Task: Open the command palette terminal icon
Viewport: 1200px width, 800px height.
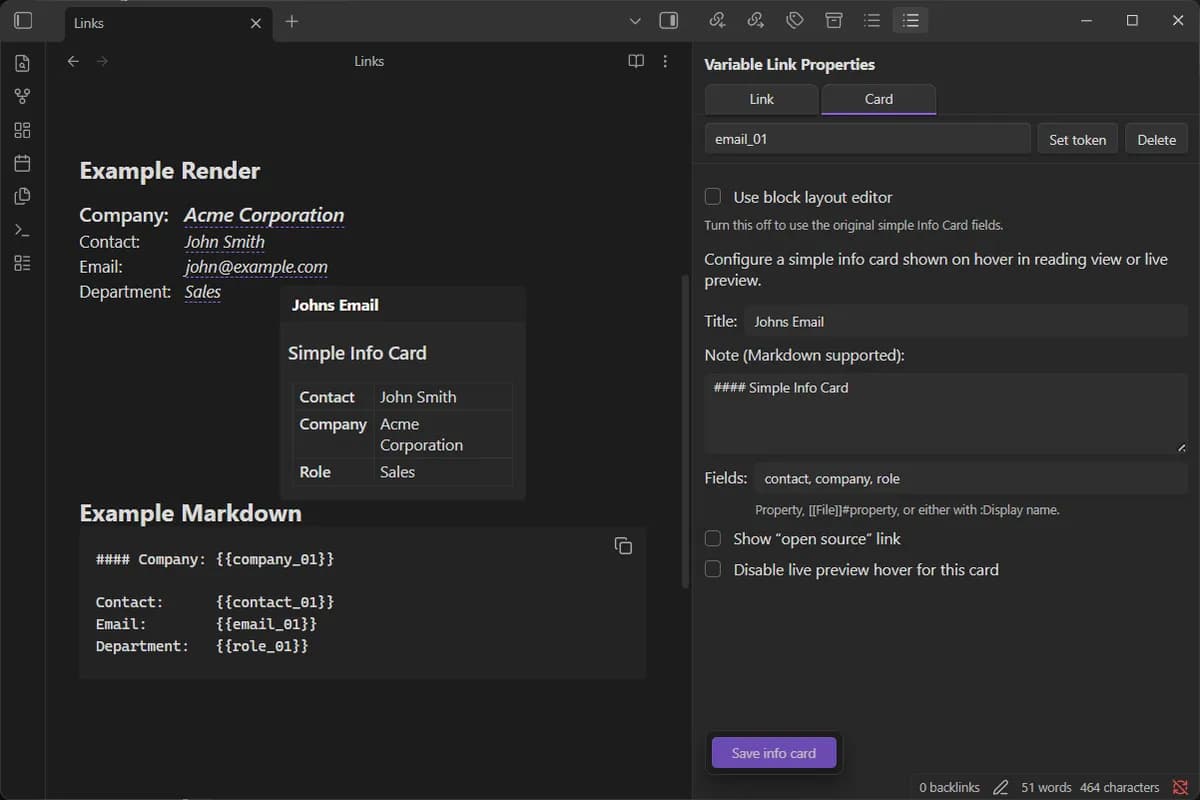Action: pyautogui.click(x=22, y=230)
